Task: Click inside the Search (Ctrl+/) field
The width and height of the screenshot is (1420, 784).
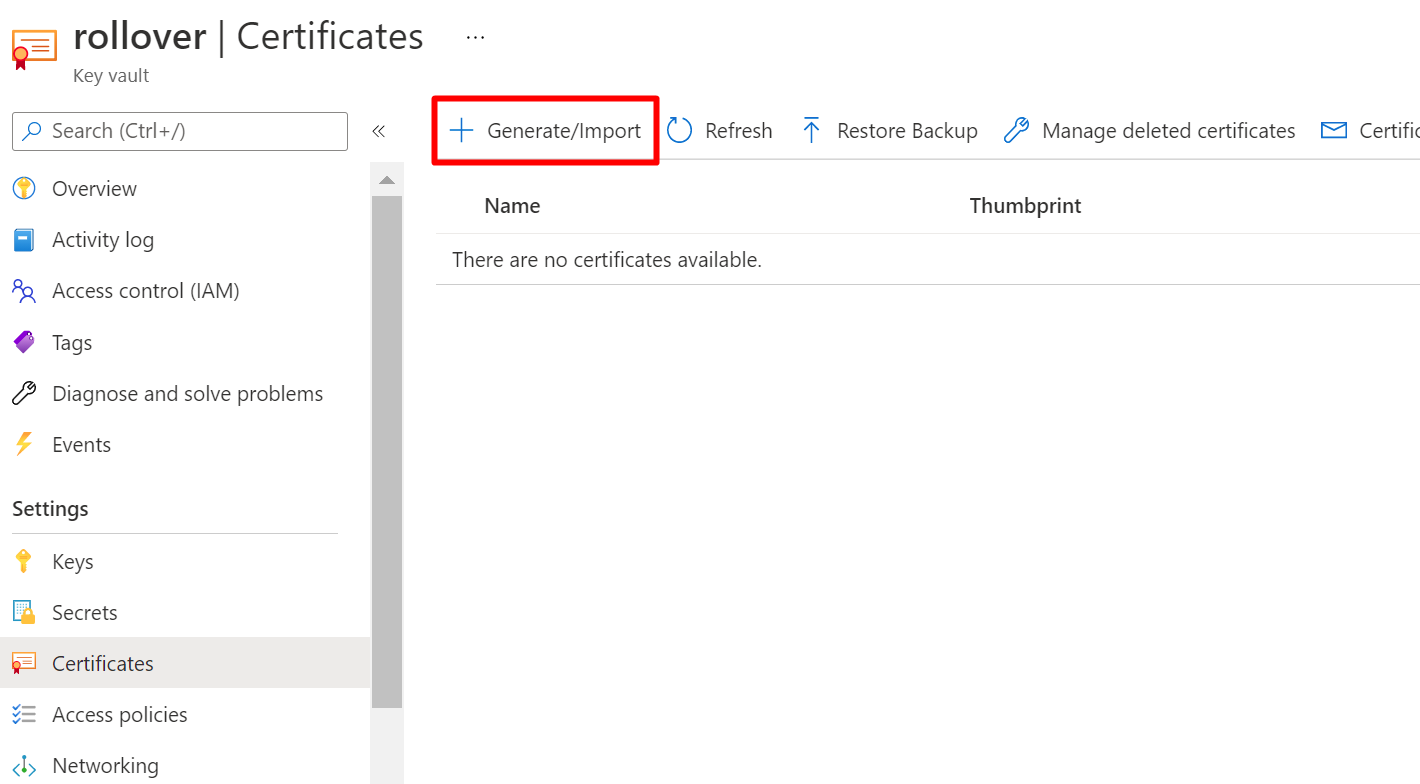Action: coord(179,131)
